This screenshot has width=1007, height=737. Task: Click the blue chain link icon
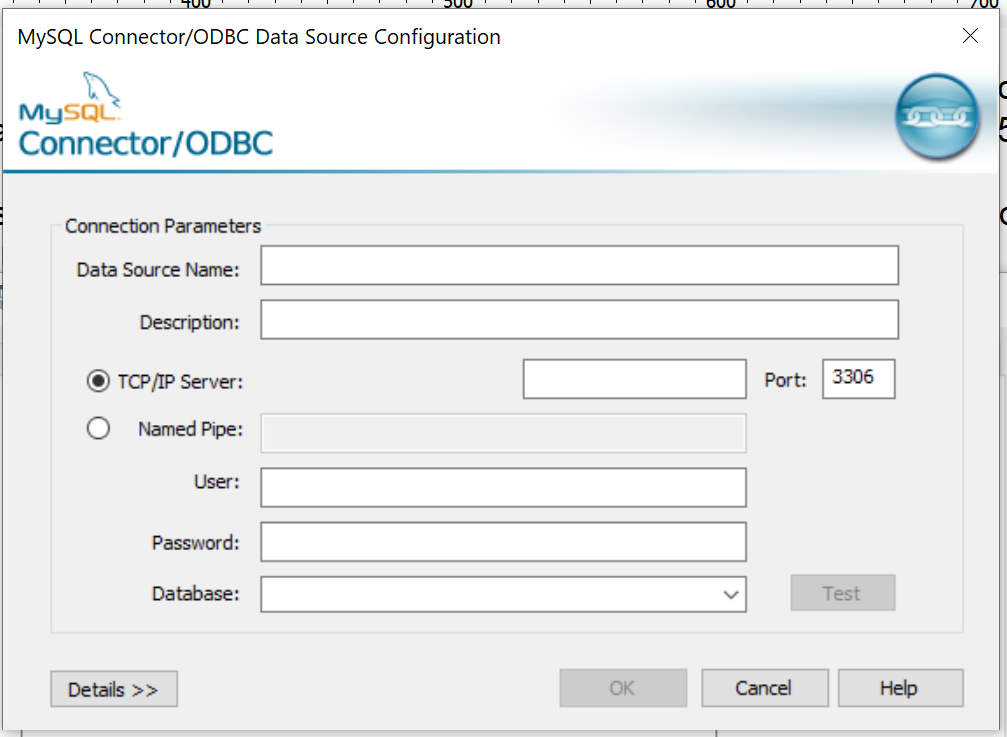click(937, 116)
